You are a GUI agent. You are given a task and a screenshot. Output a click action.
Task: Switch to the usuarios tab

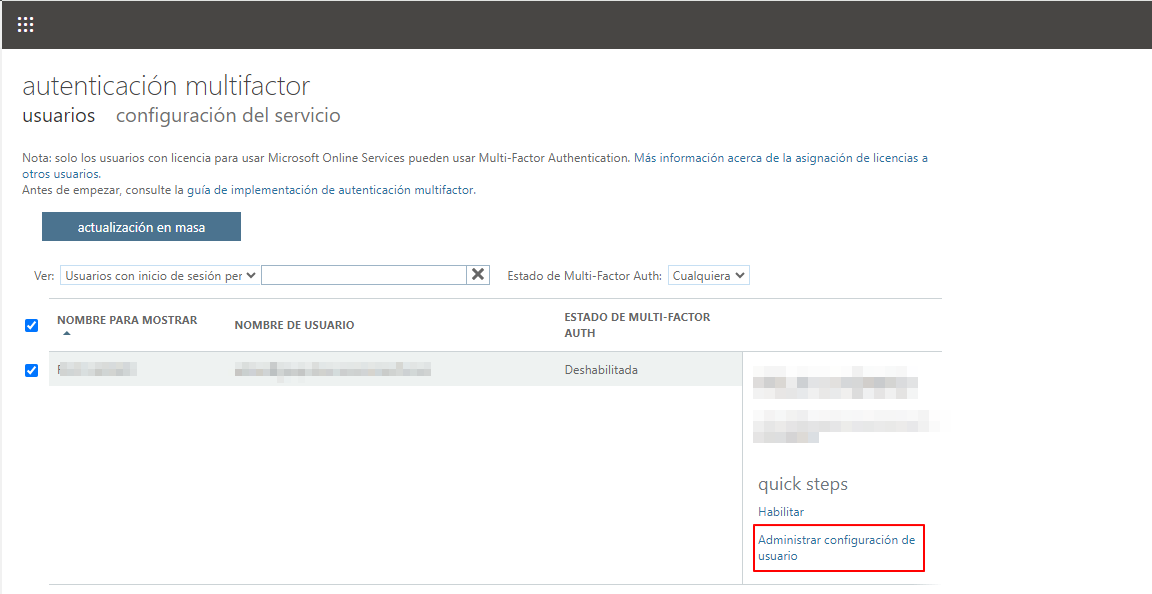(59, 115)
